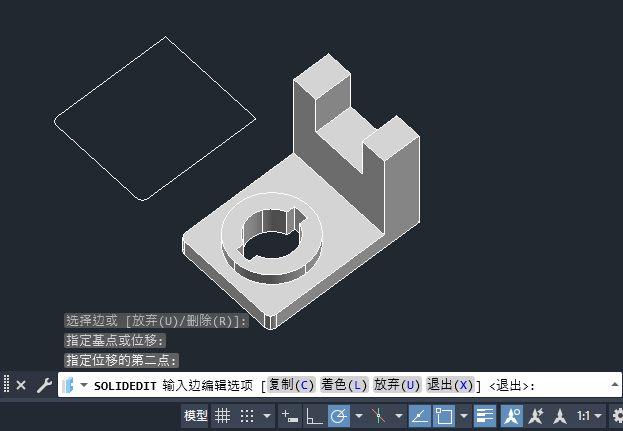Choose the 放弃(U) undo option

pos(397,385)
